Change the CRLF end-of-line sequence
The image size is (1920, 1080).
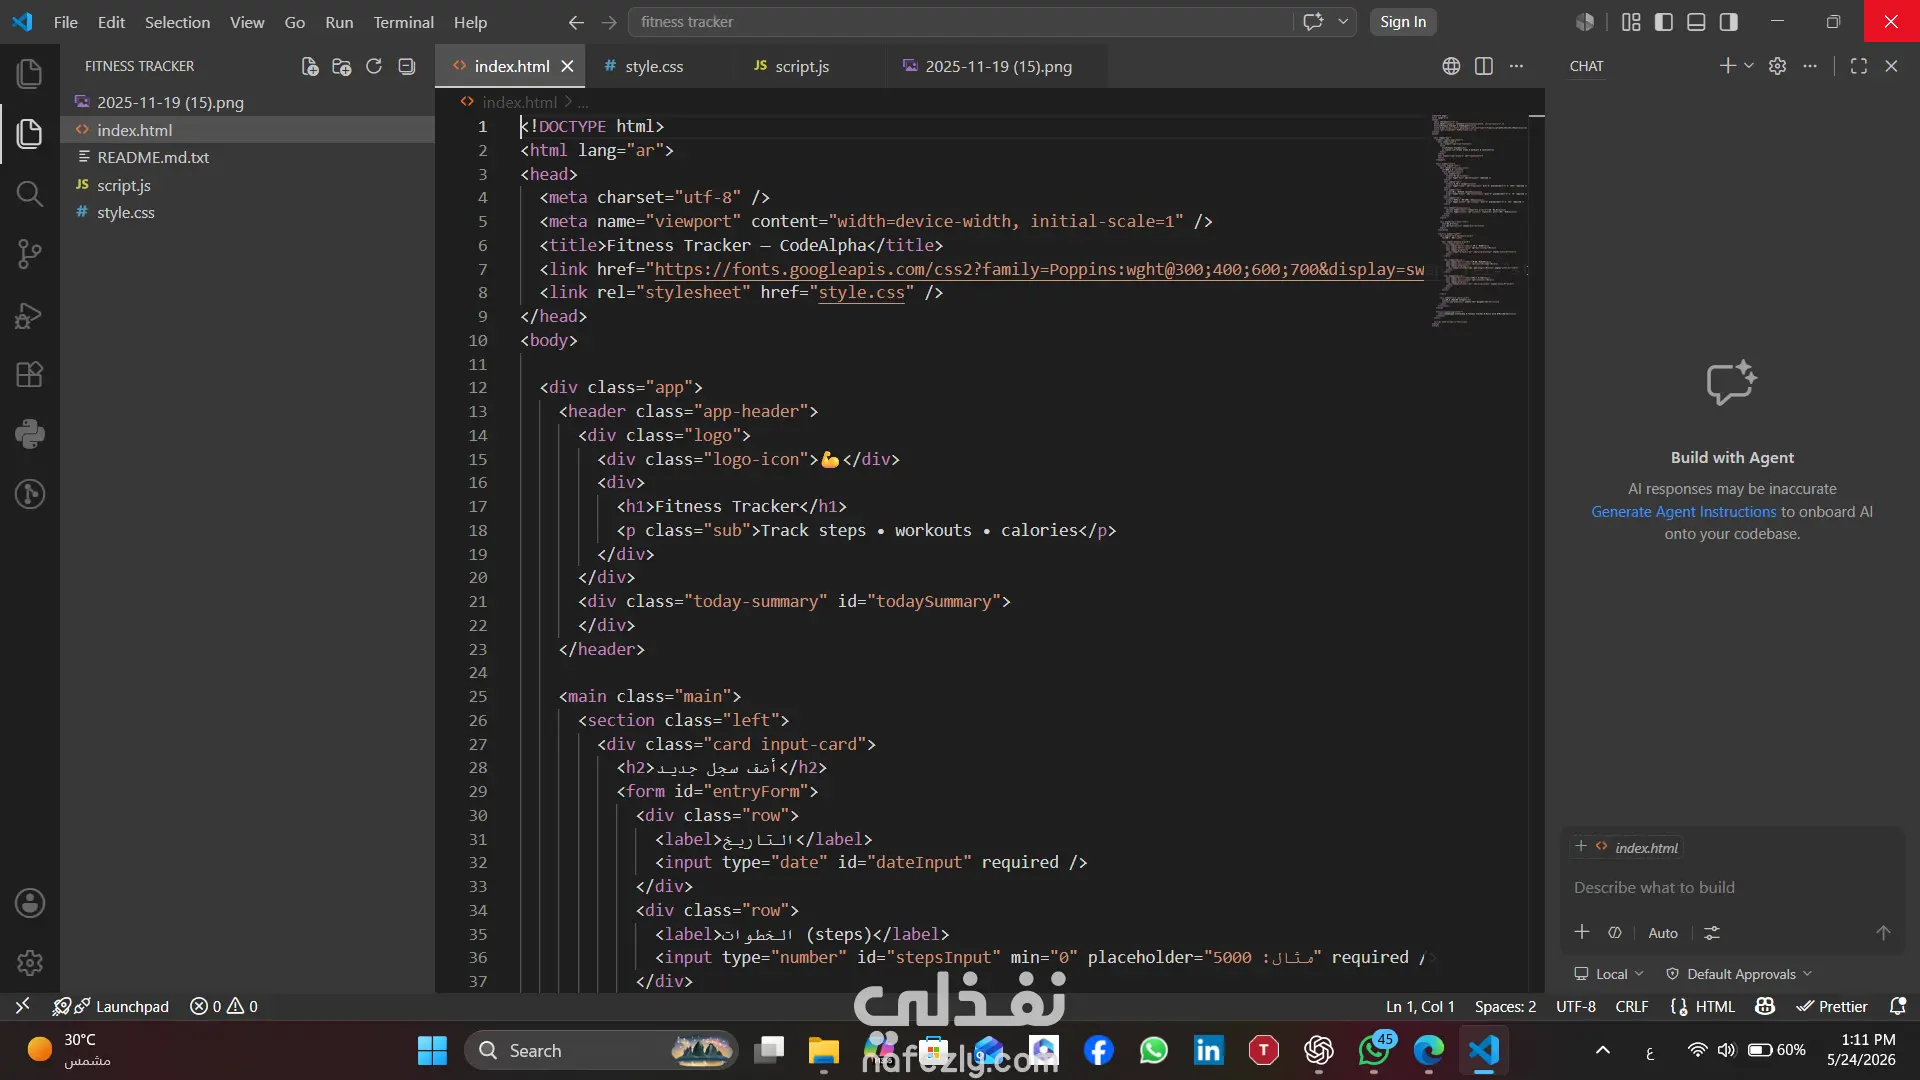point(1632,1006)
